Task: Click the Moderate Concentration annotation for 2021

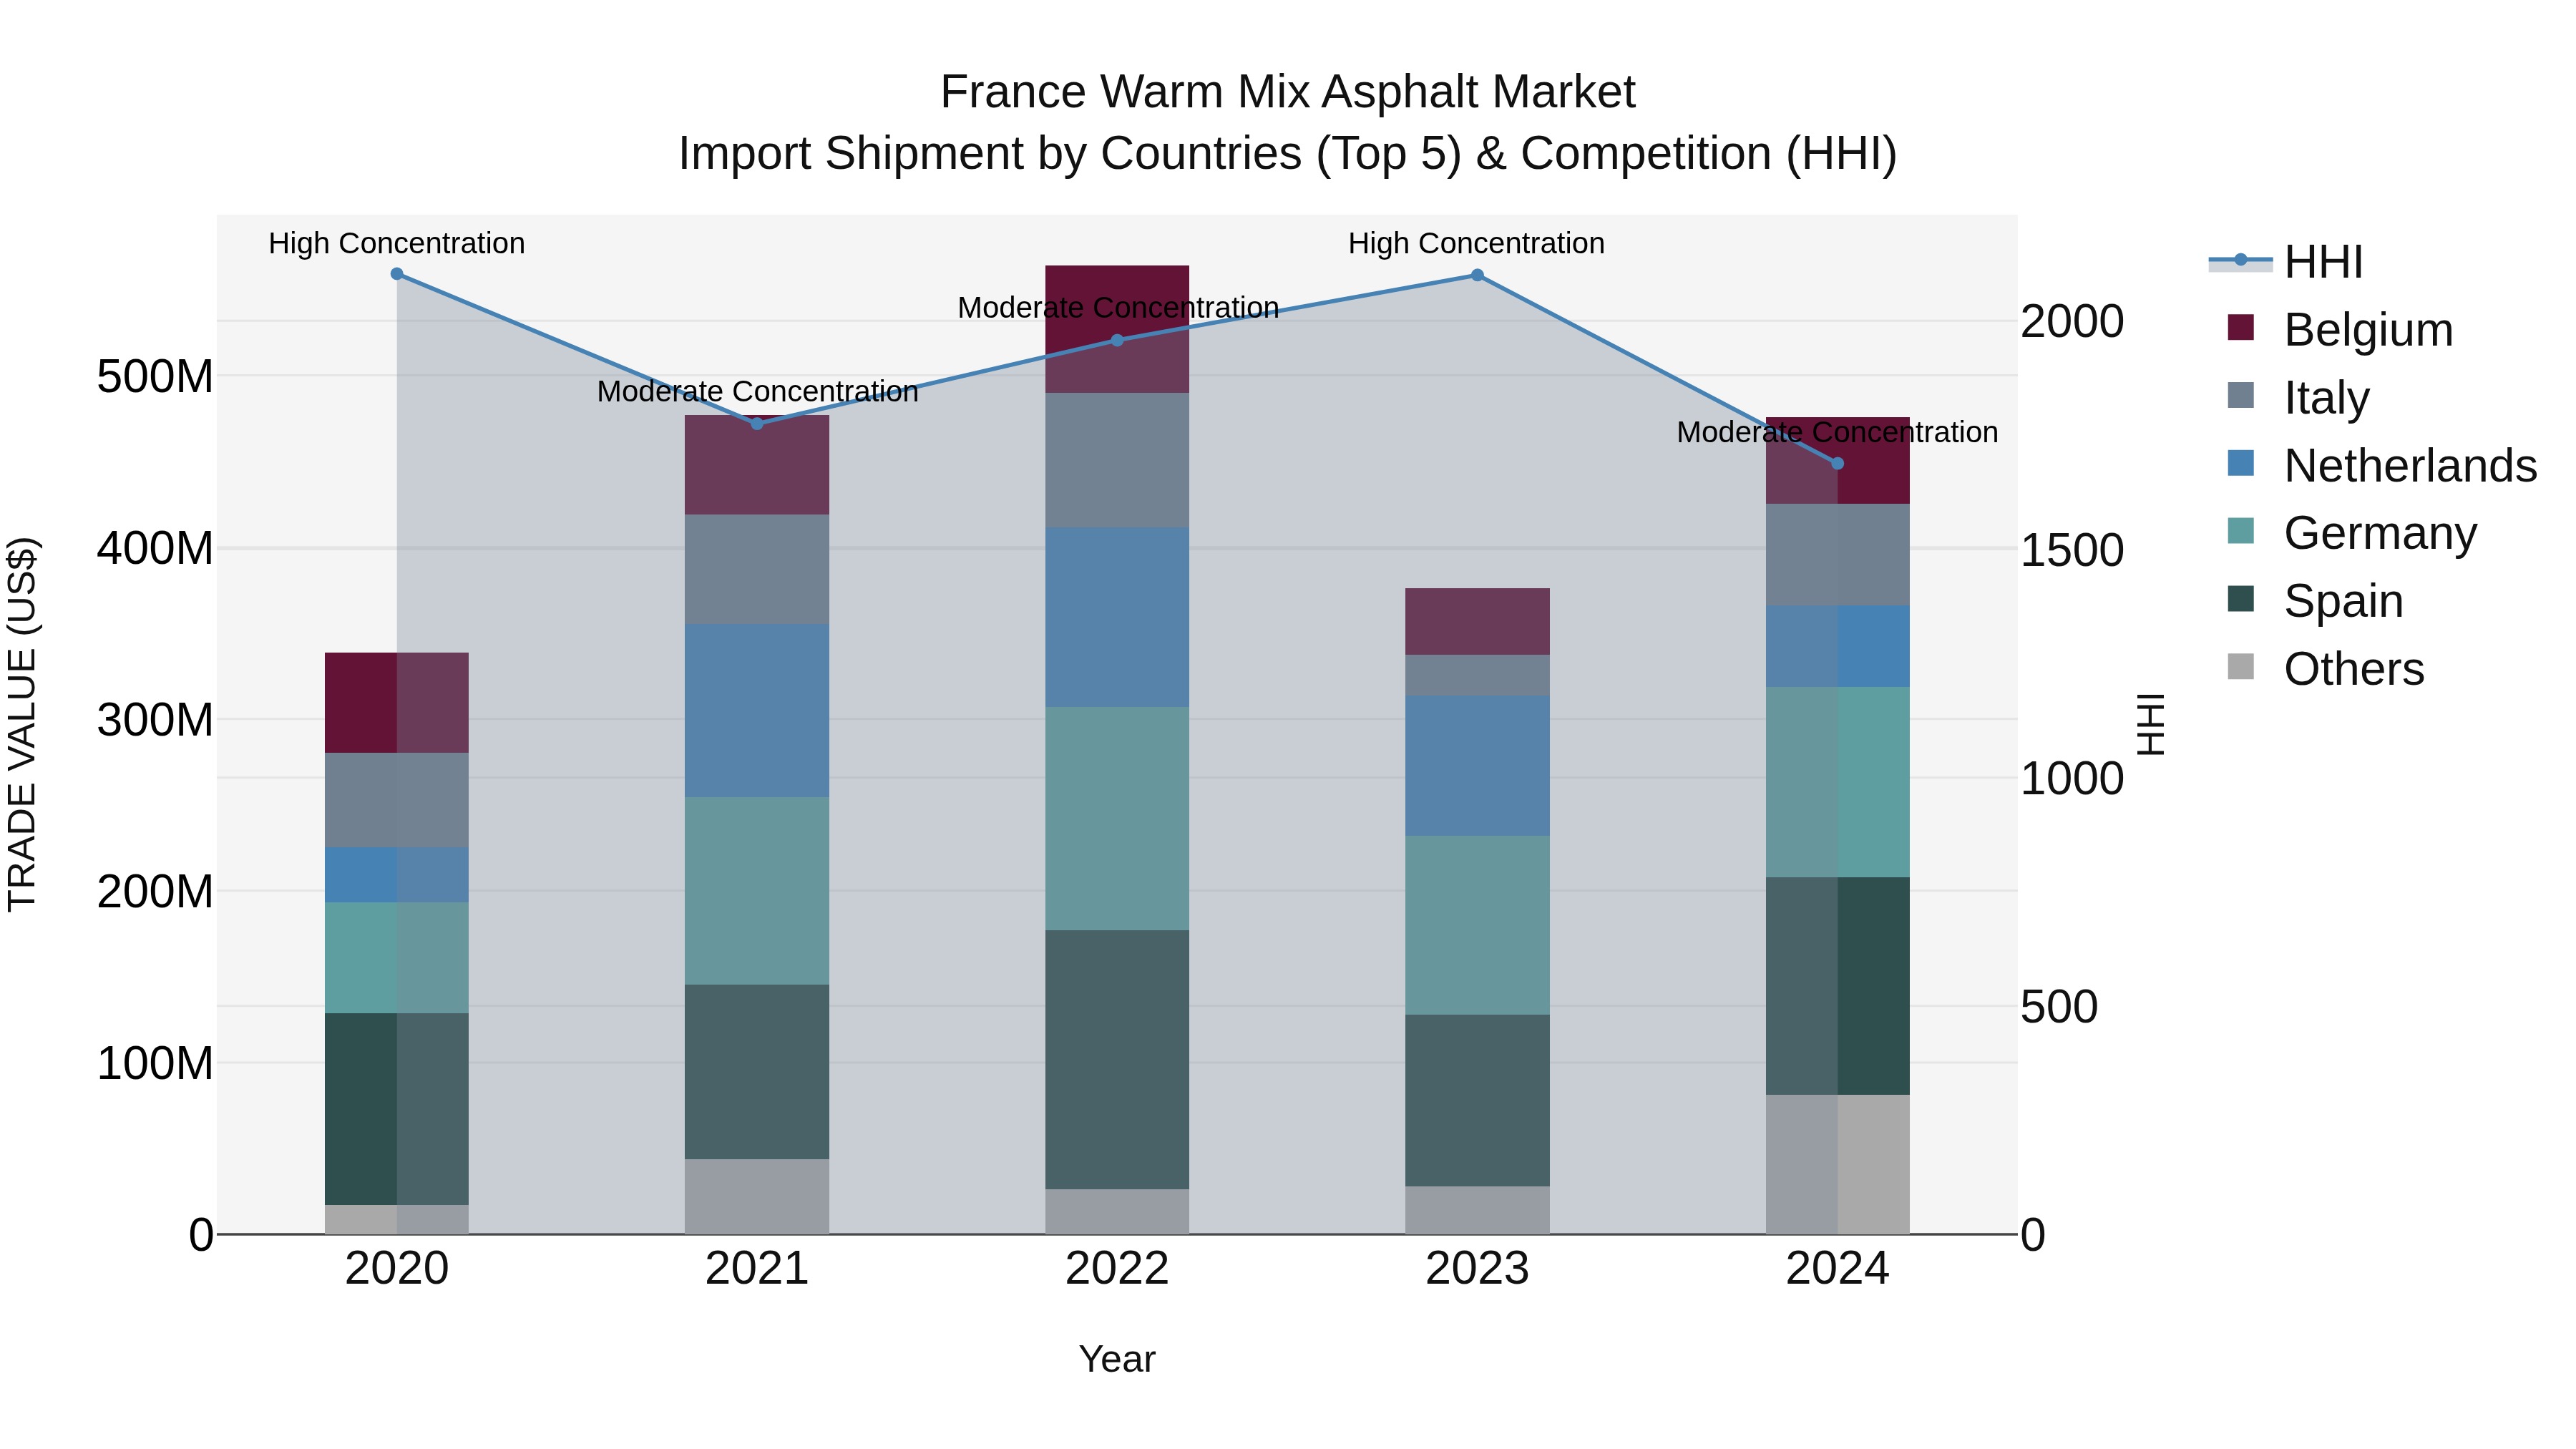Action: [x=757, y=391]
